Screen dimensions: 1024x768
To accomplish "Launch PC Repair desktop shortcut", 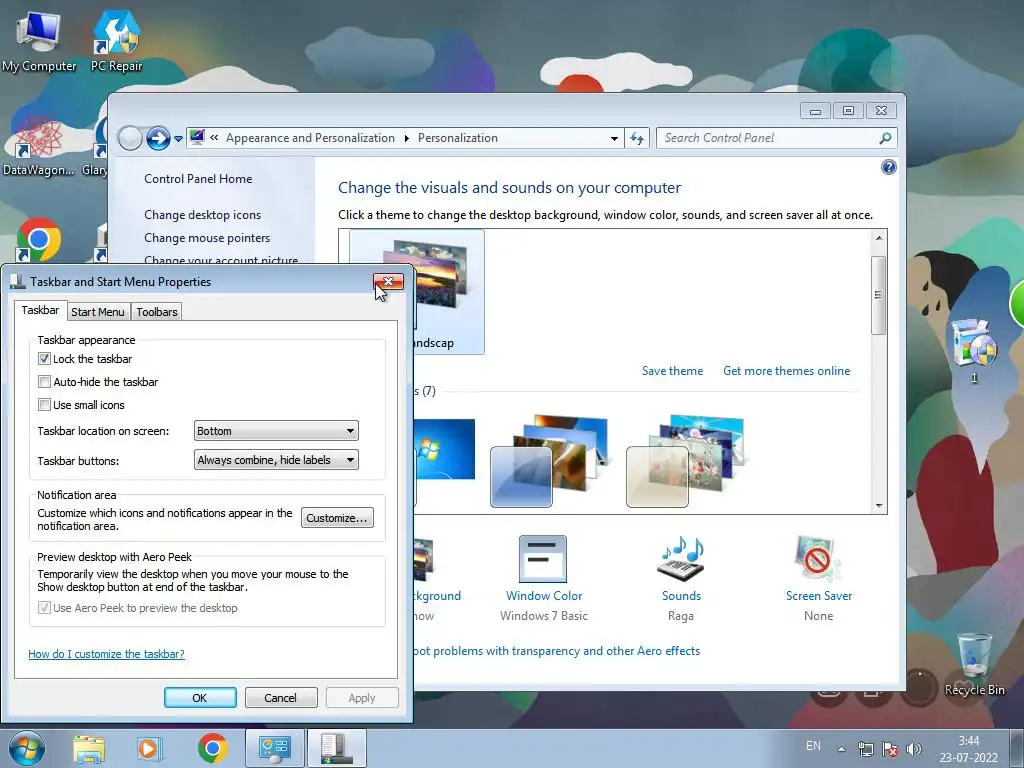I will 116,42.
